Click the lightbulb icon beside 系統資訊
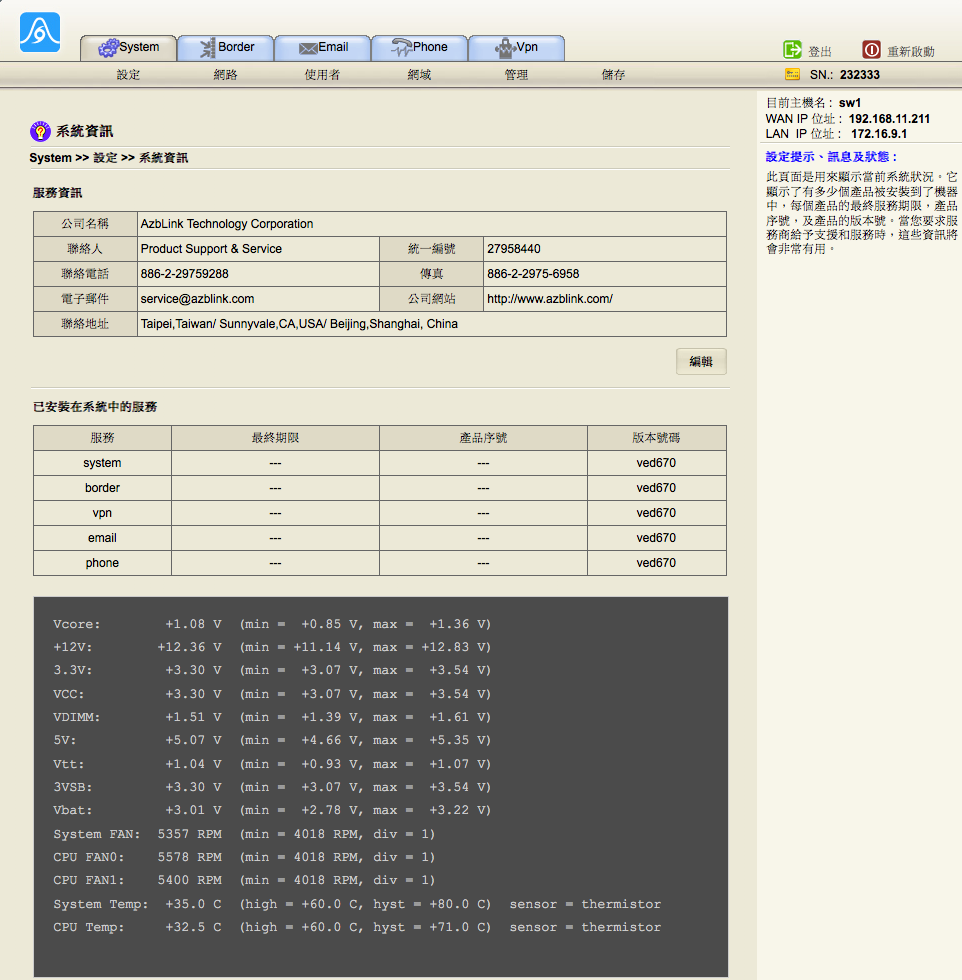The height and width of the screenshot is (980, 962). 40,131
